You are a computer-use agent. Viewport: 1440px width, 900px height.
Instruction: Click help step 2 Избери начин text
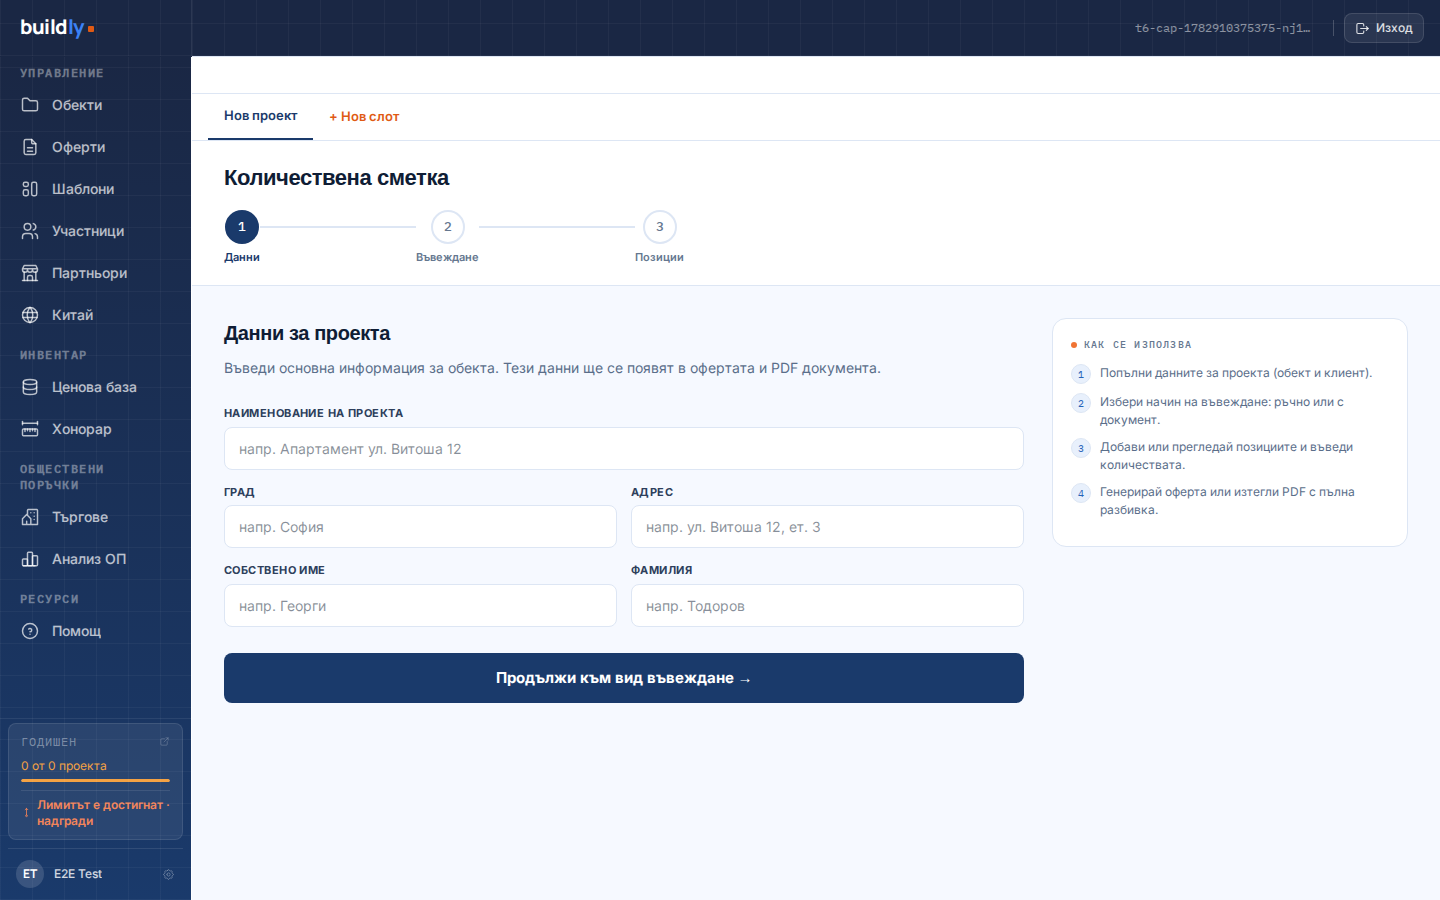pyautogui.click(x=1222, y=411)
